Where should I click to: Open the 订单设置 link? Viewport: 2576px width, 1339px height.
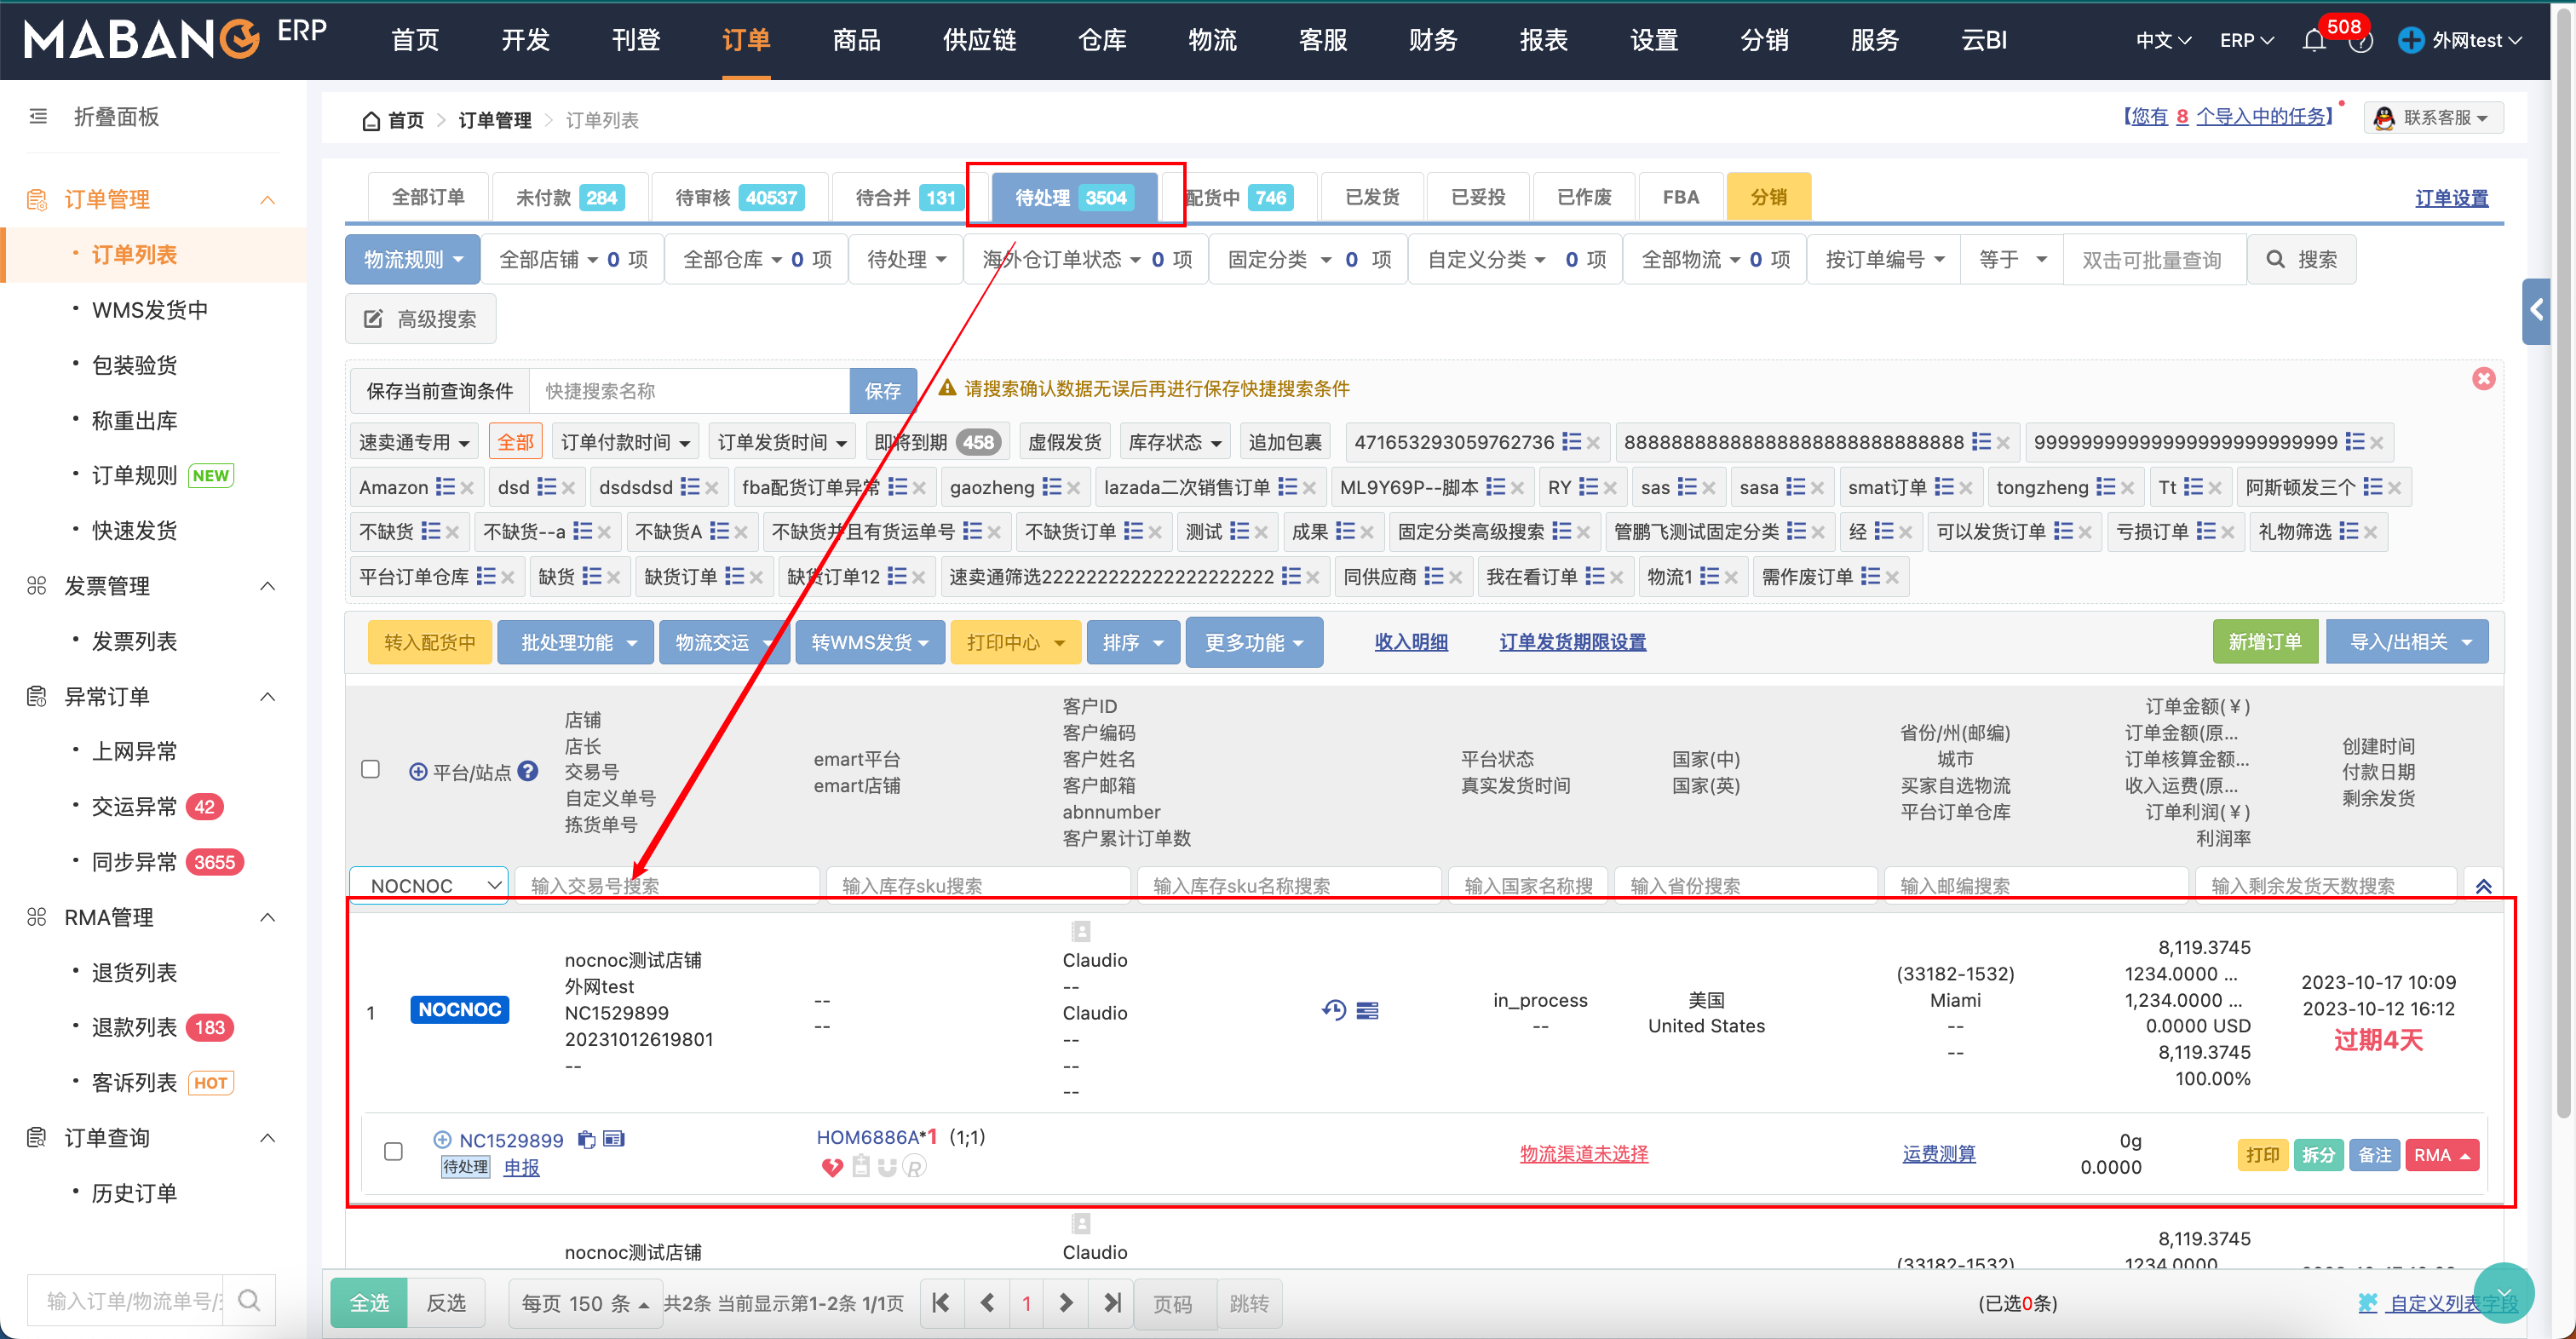tap(2451, 198)
